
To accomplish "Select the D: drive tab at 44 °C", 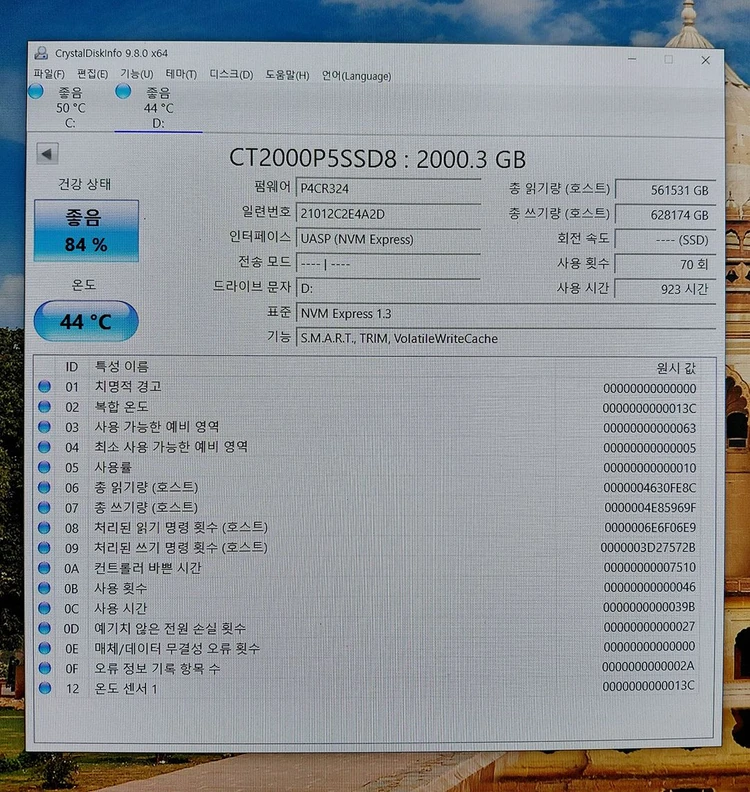I will pos(158,108).
